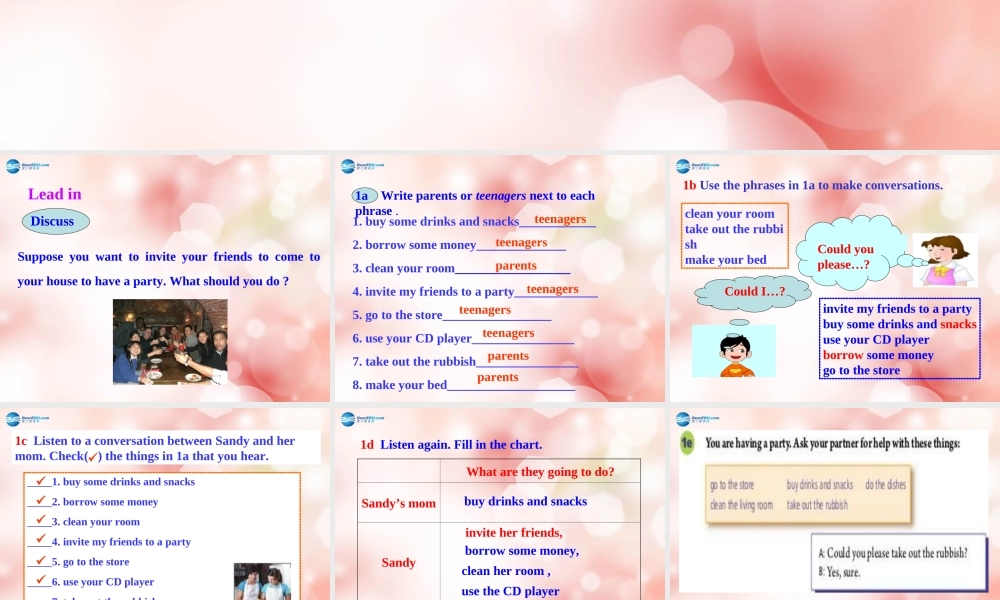Click the logo on the 1a slide

point(362,166)
